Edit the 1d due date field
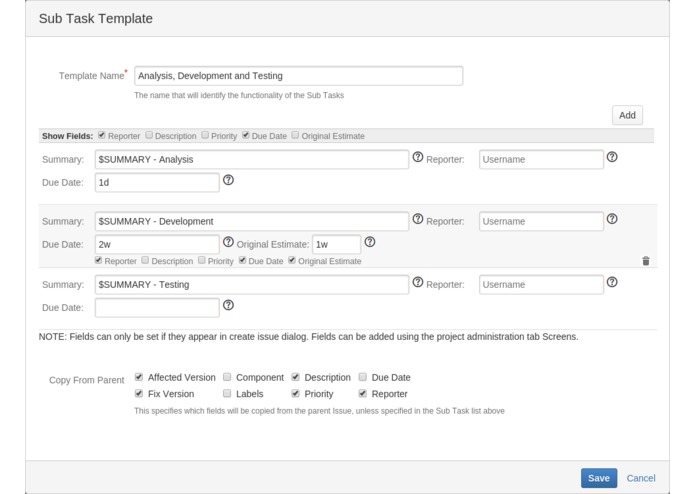The image size is (695, 494). point(157,183)
